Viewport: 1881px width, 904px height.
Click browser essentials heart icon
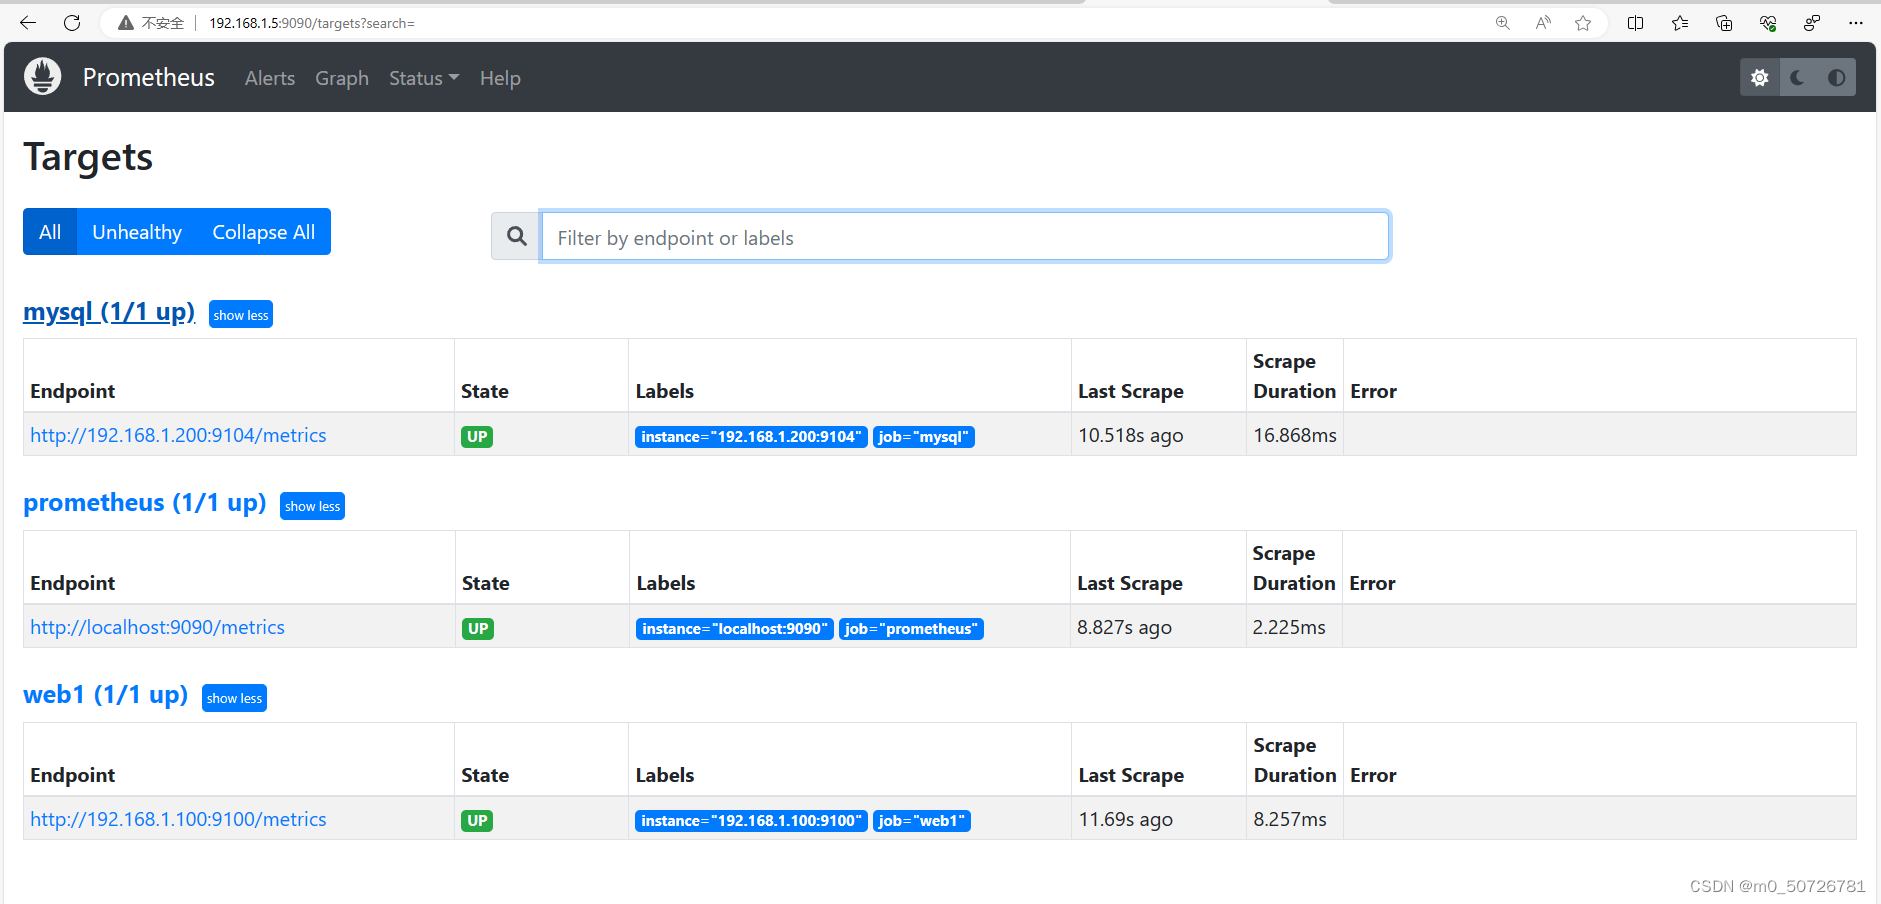click(x=1768, y=22)
